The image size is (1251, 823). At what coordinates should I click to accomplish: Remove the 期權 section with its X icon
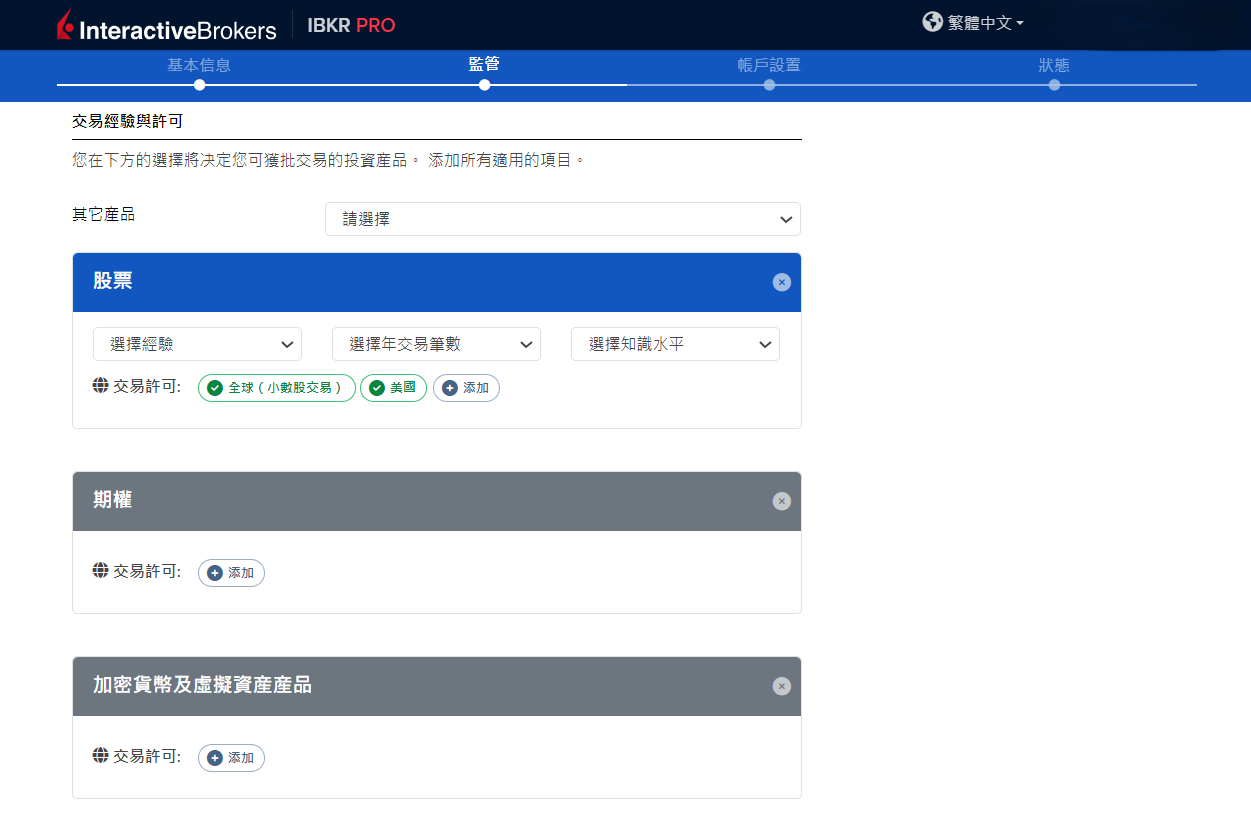click(781, 501)
